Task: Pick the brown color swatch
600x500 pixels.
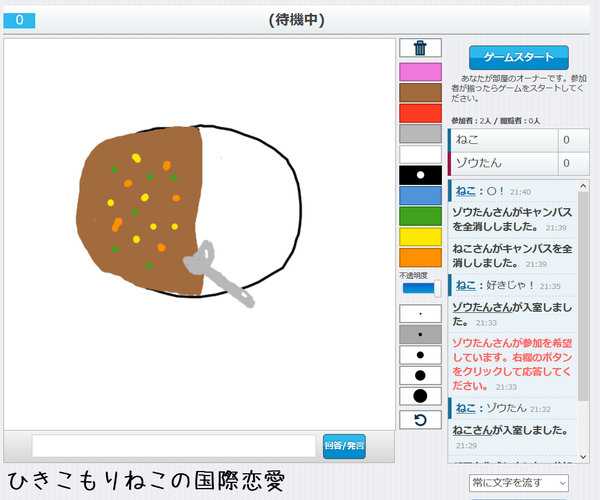Action: [420, 92]
